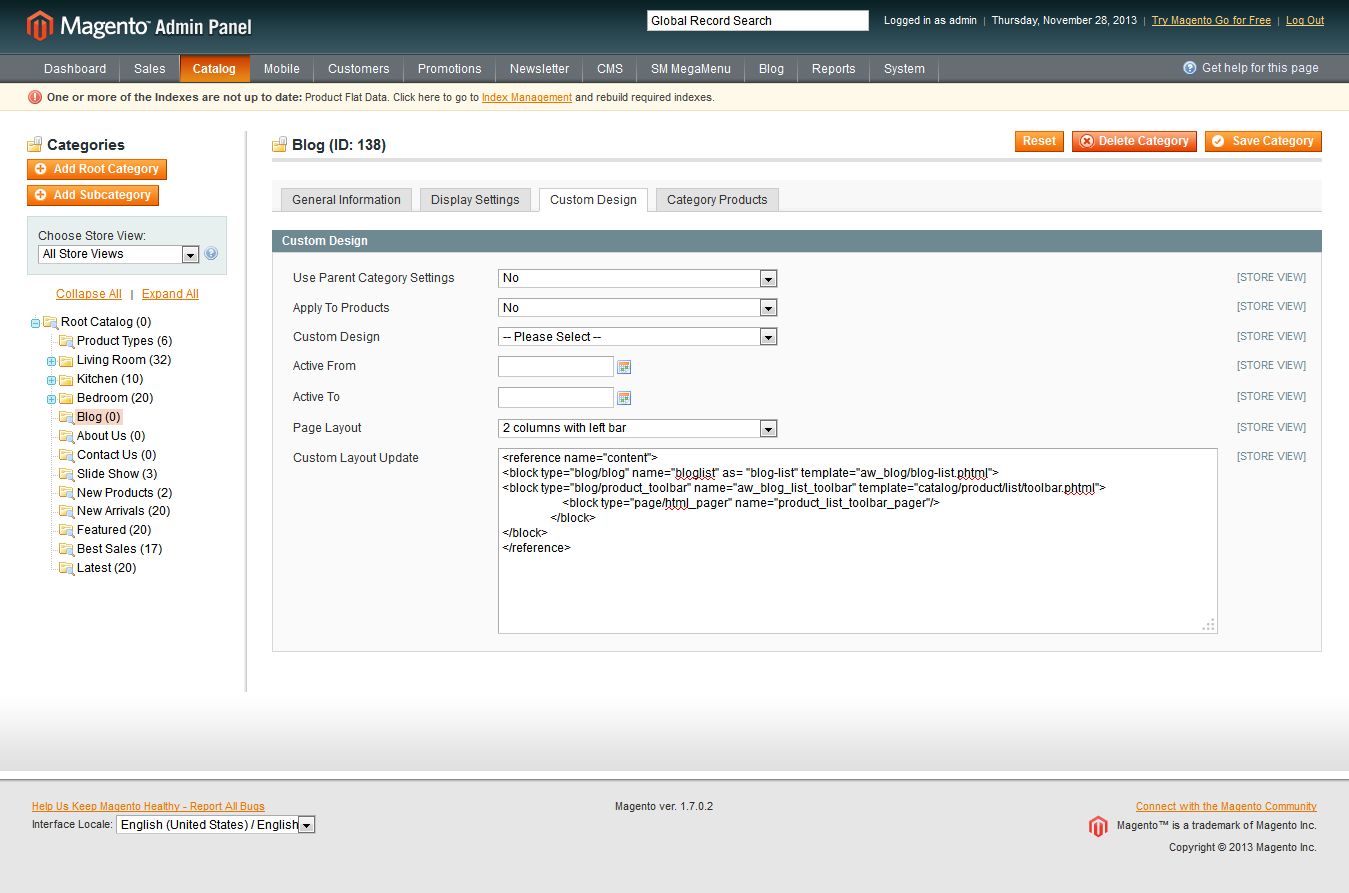
Task: Click the Active From date field
Action: [x=556, y=367]
